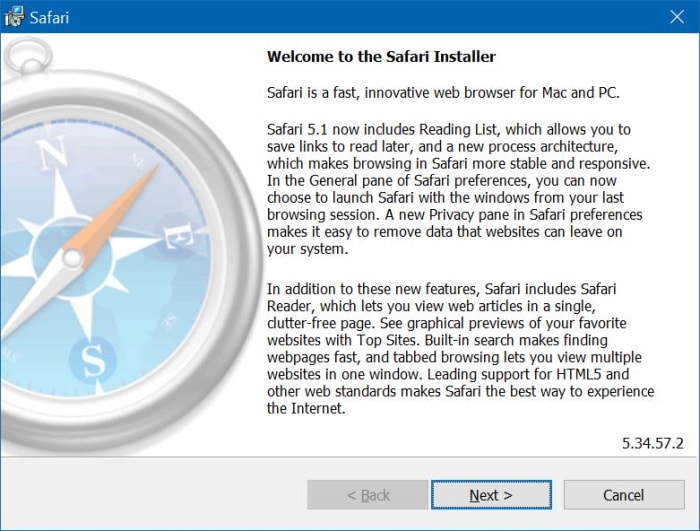Viewport: 700px width, 531px height.
Task: Close the Safari installer window
Action: (677, 17)
